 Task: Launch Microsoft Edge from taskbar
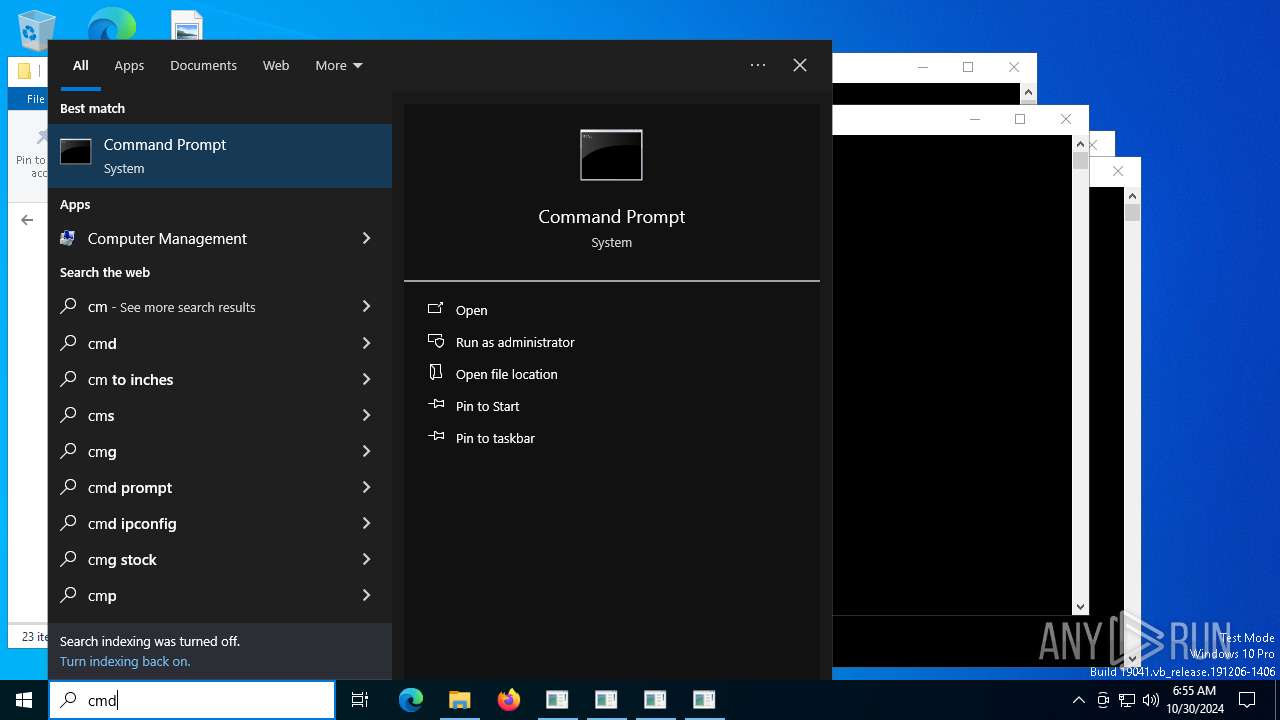coord(411,700)
